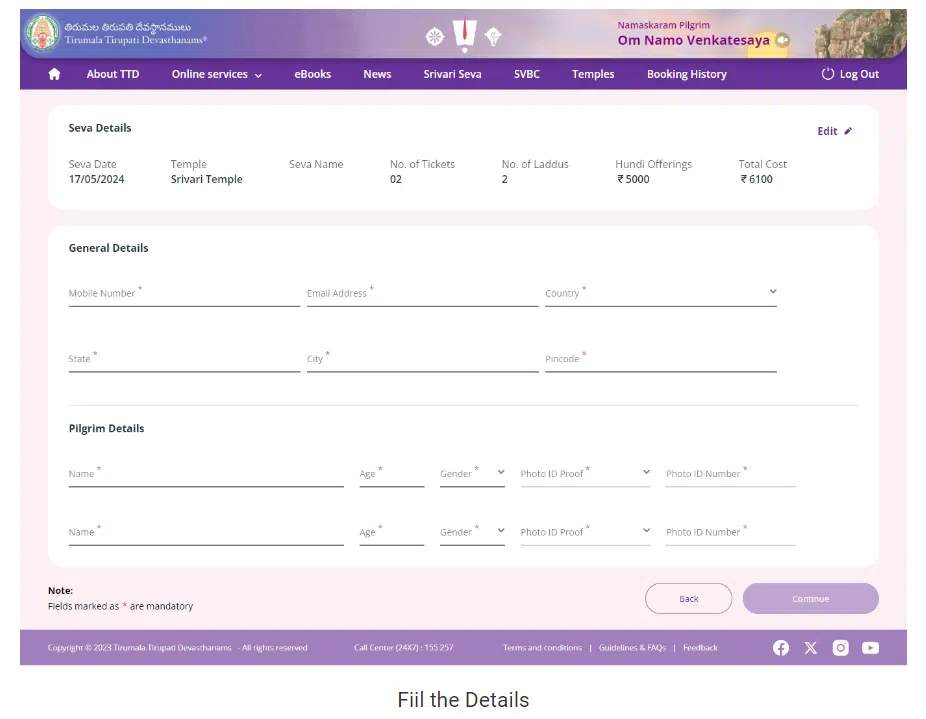Focus the first pilgrim Name field
The width and height of the screenshot is (926, 719).
click(x=206, y=474)
